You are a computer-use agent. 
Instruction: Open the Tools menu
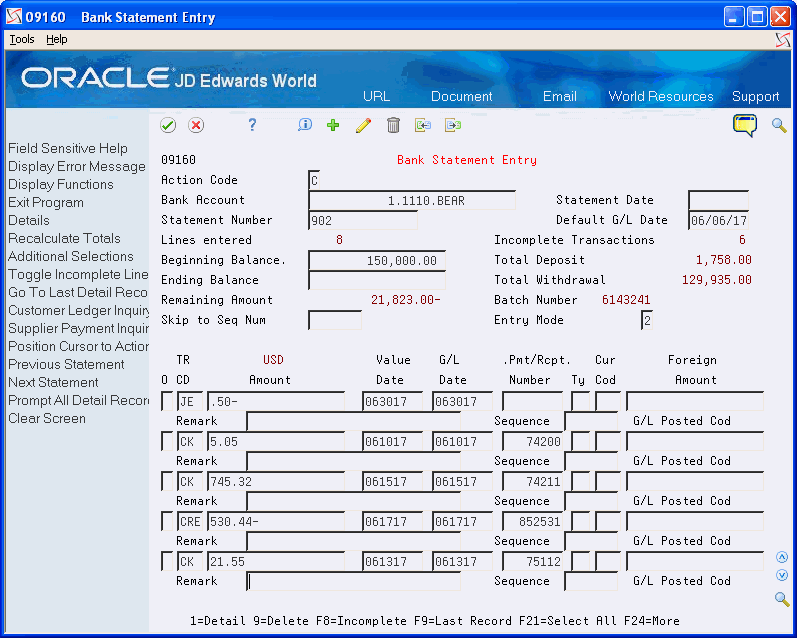(x=22, y=40)
